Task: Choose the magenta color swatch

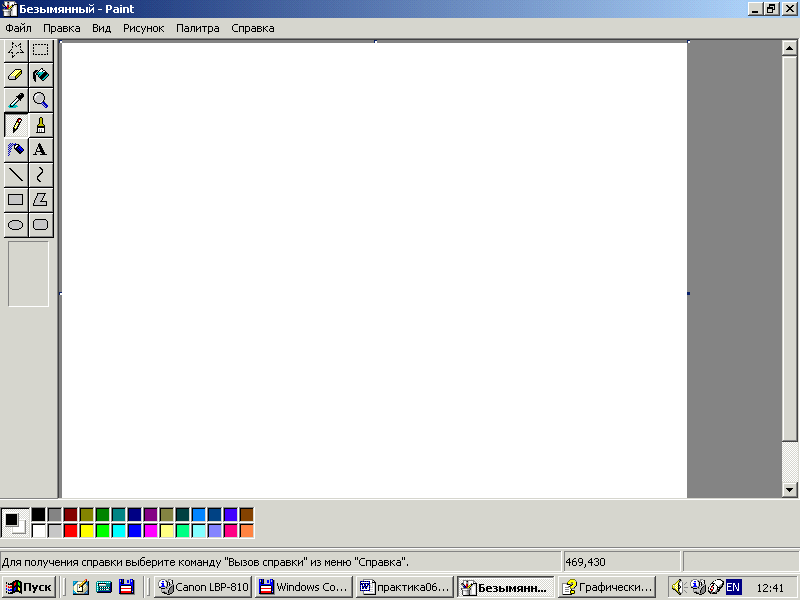Action: pyautogui.click(x=151, y=531)
